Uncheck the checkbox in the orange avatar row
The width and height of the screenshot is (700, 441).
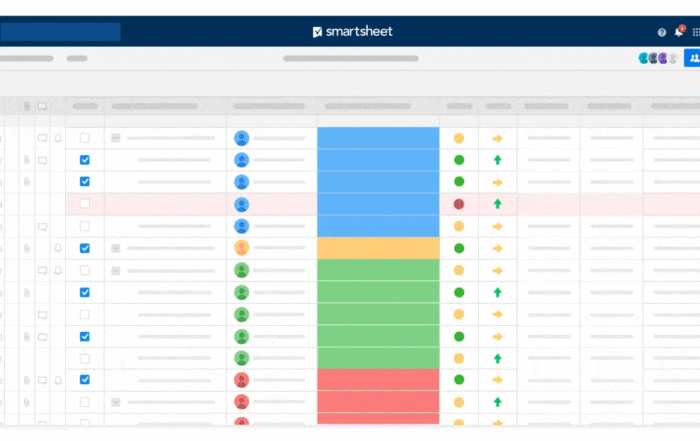click(x=84, y=248)
